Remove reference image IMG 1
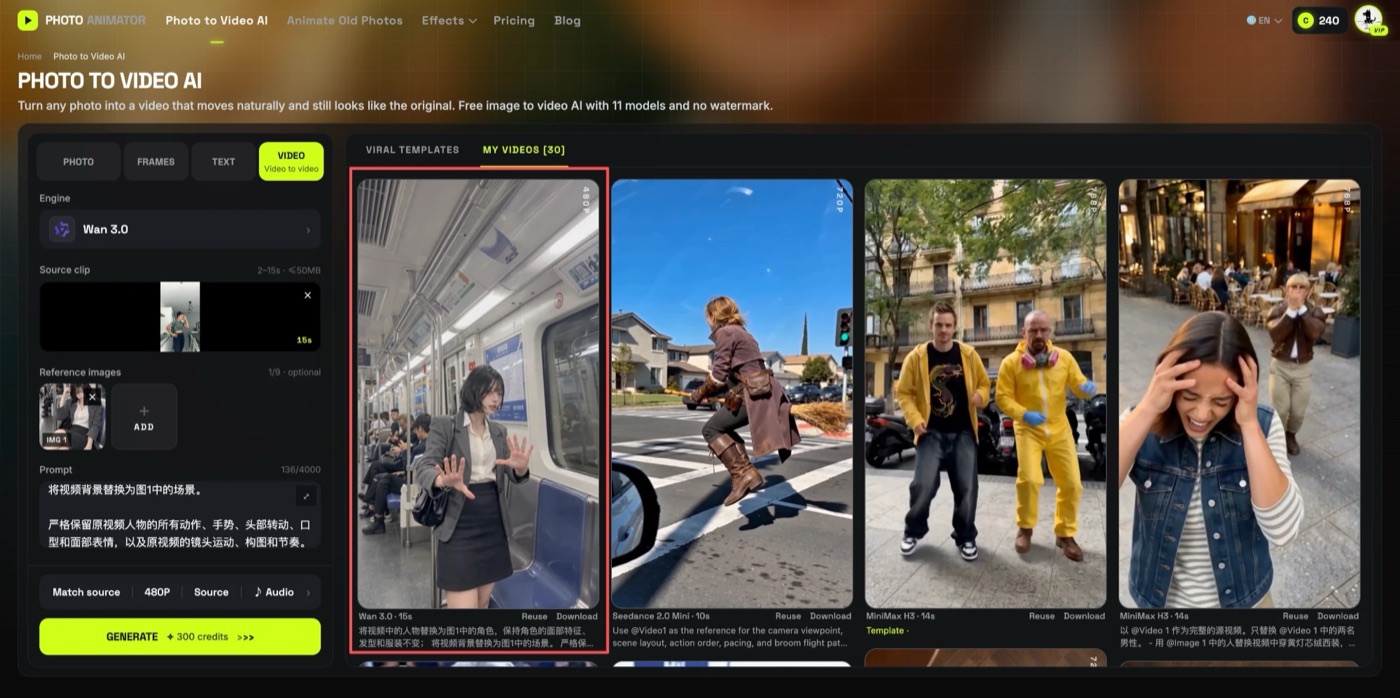The image size is (1400, 698). point(93,397)
